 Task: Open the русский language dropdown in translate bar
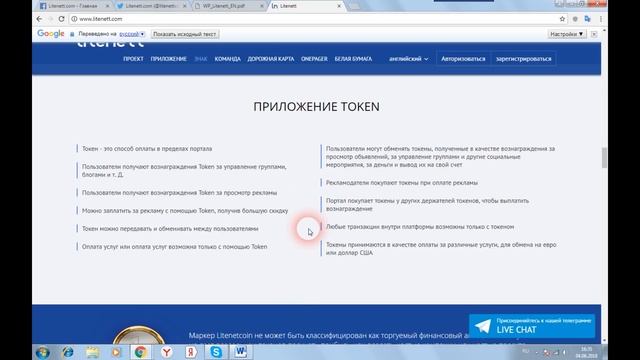pos(132,34)
